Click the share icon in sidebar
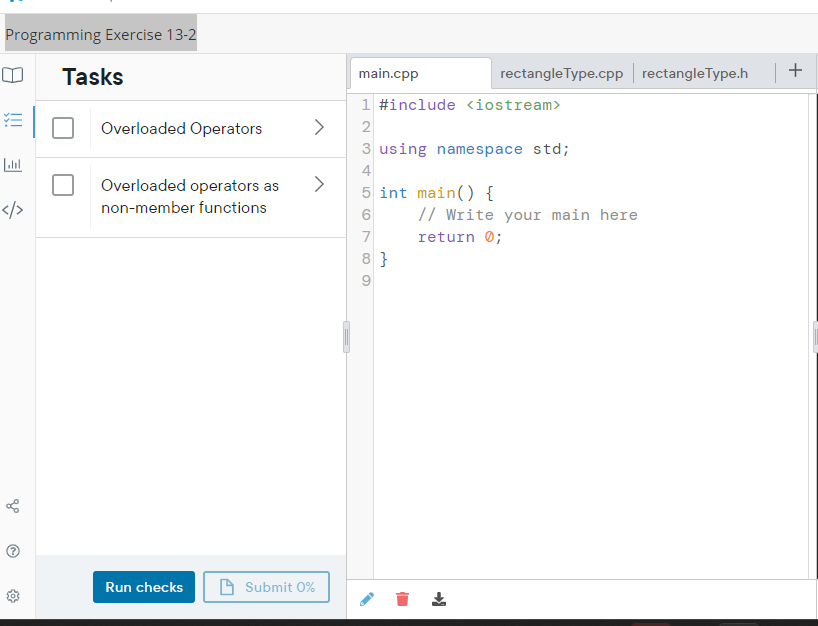Viewport: 818px width, 626px height. 13,506
